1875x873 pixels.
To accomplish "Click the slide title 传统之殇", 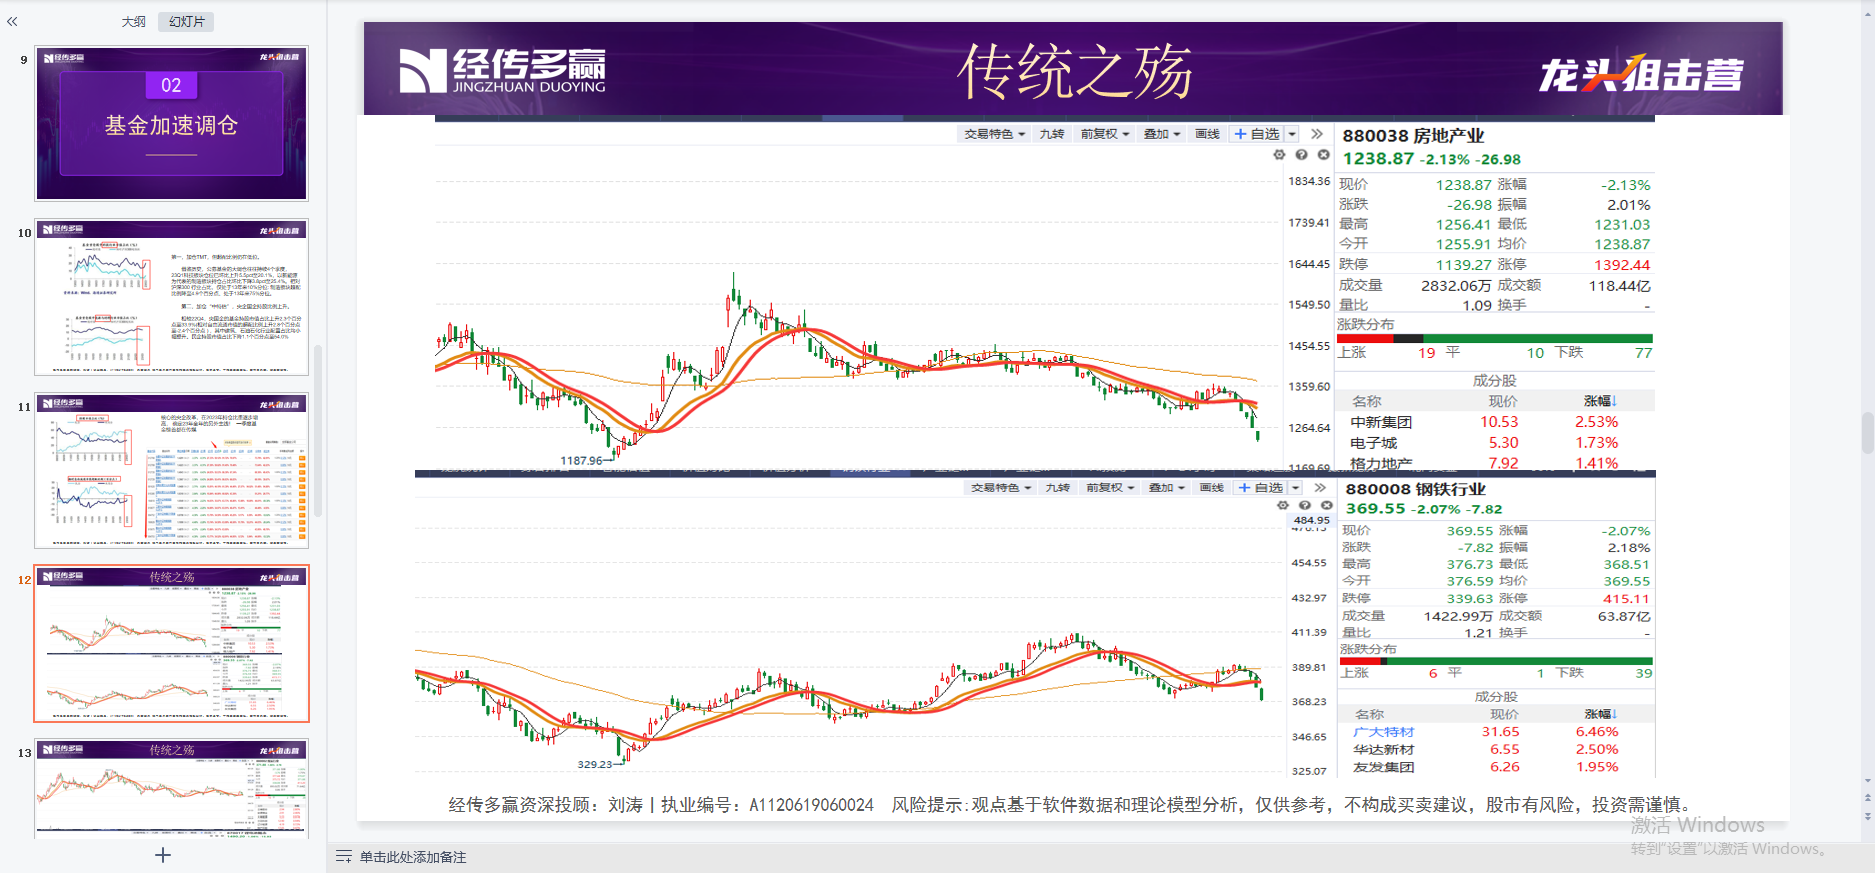I will [x=1075, y=71].
